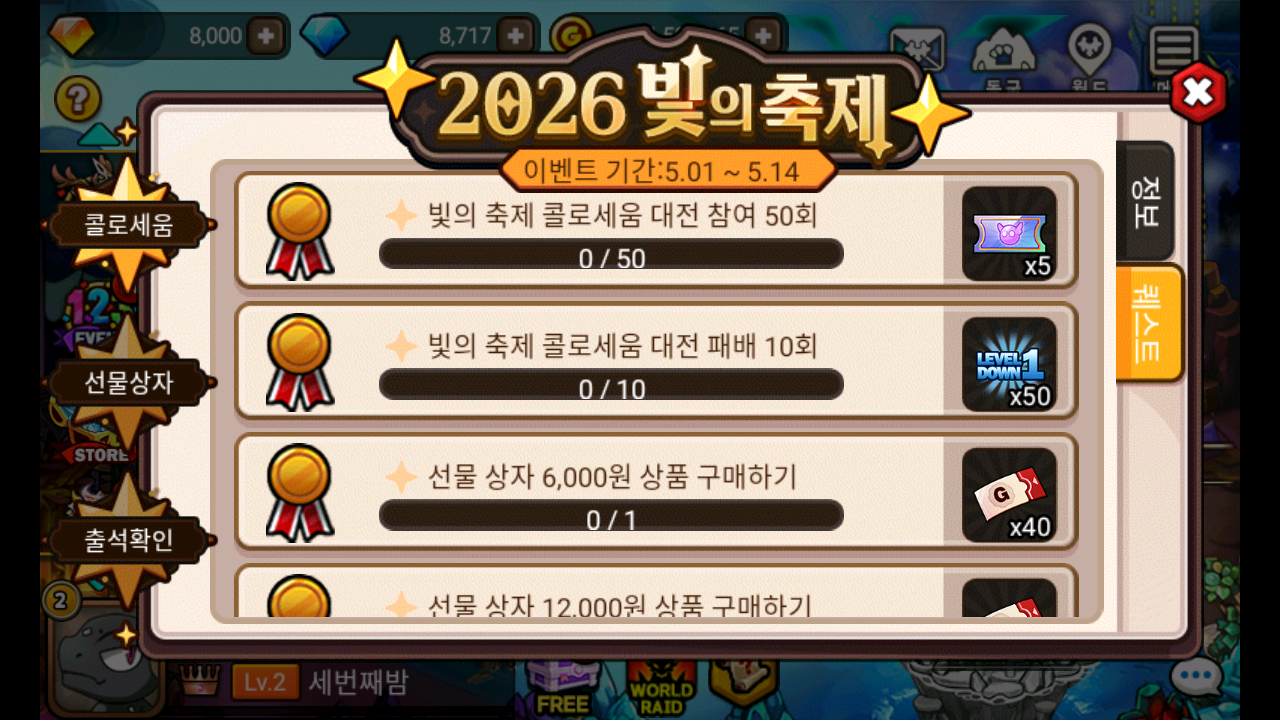Tap the plus beside gold coin balance

tap(764, 36)
